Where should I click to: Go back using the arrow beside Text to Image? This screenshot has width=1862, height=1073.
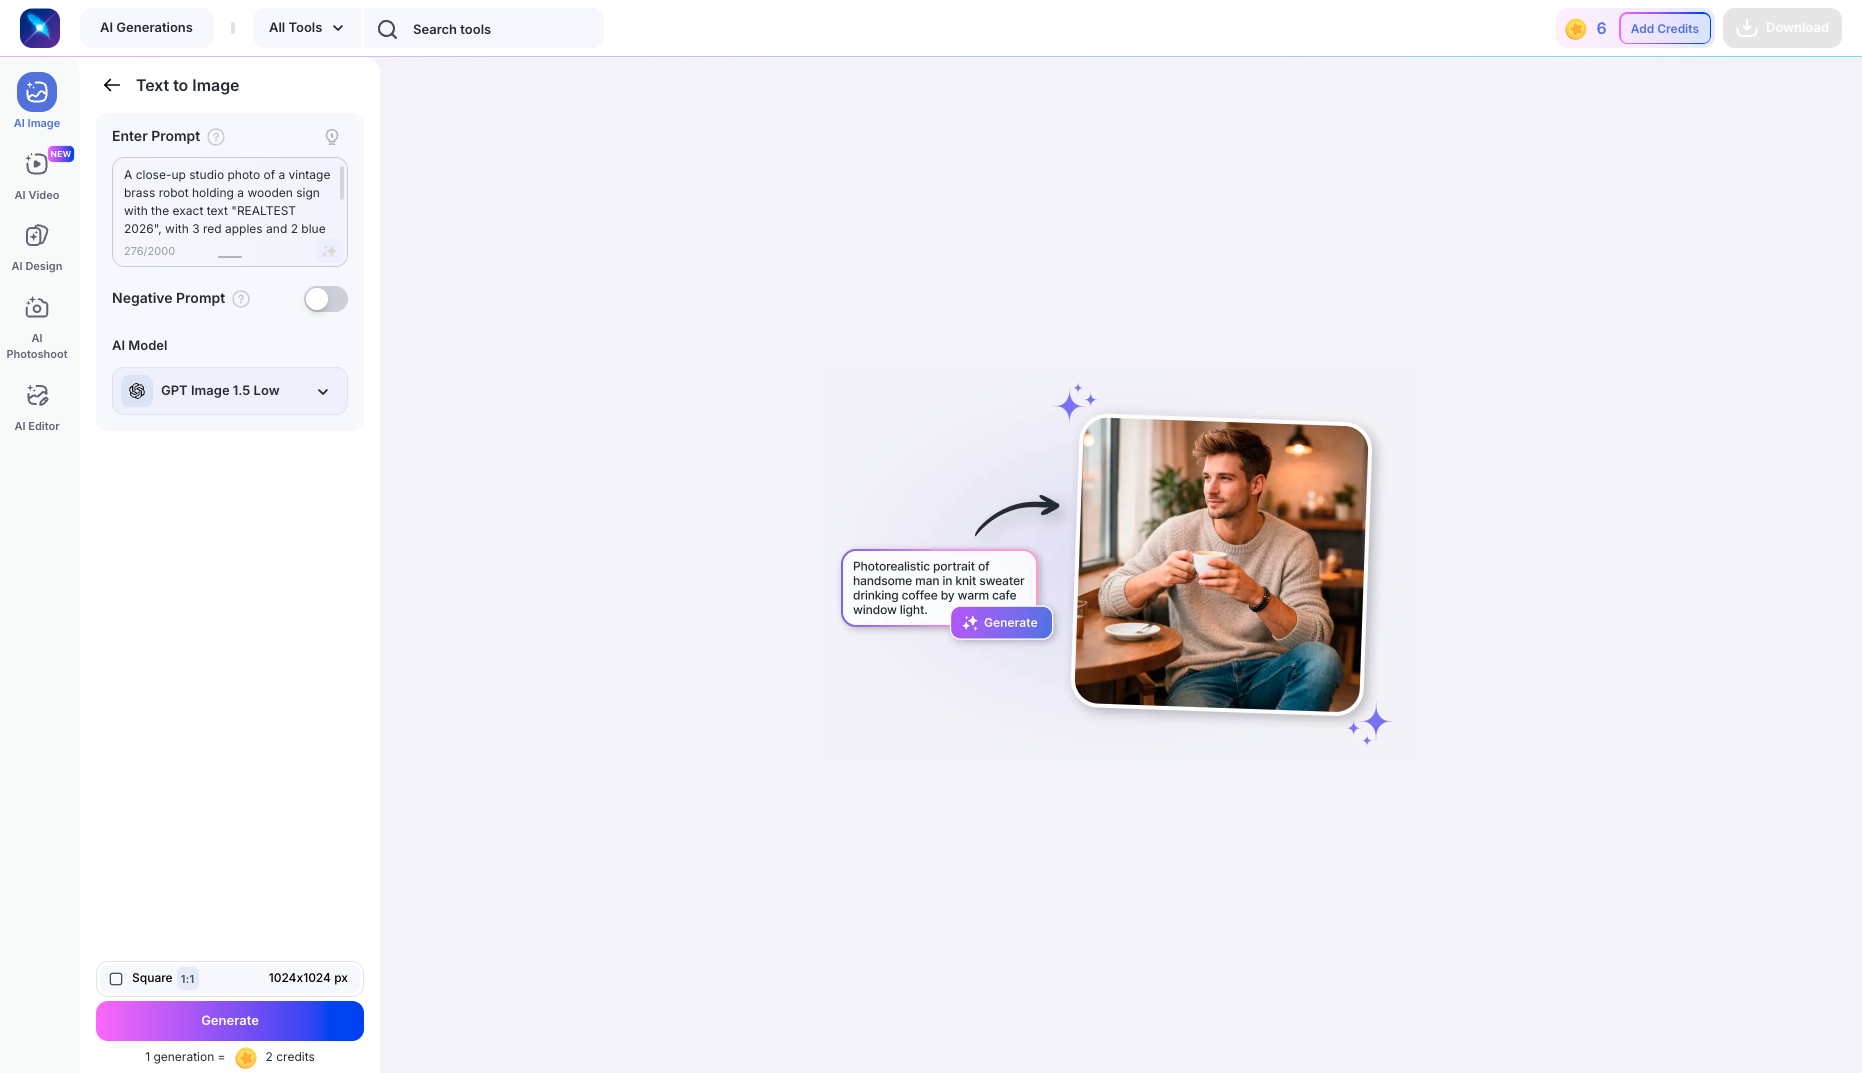(112, 85)
